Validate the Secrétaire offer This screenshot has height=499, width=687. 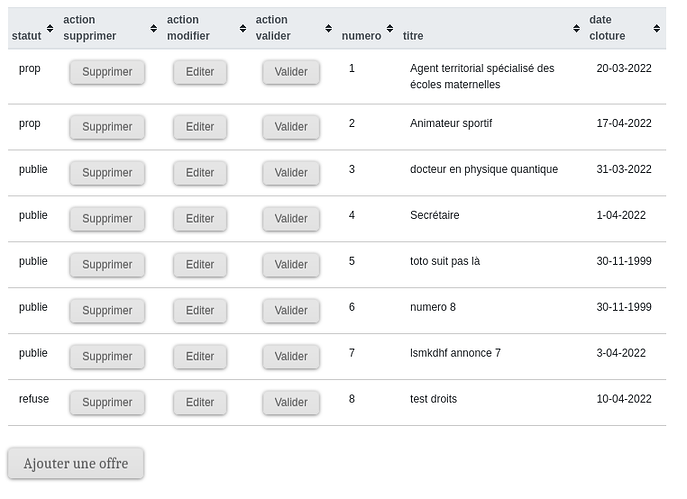tap(291, 219)
